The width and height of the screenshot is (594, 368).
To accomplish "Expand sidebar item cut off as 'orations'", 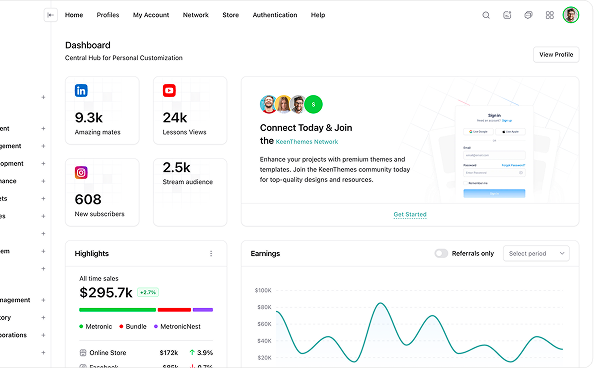I will point(43,335).
